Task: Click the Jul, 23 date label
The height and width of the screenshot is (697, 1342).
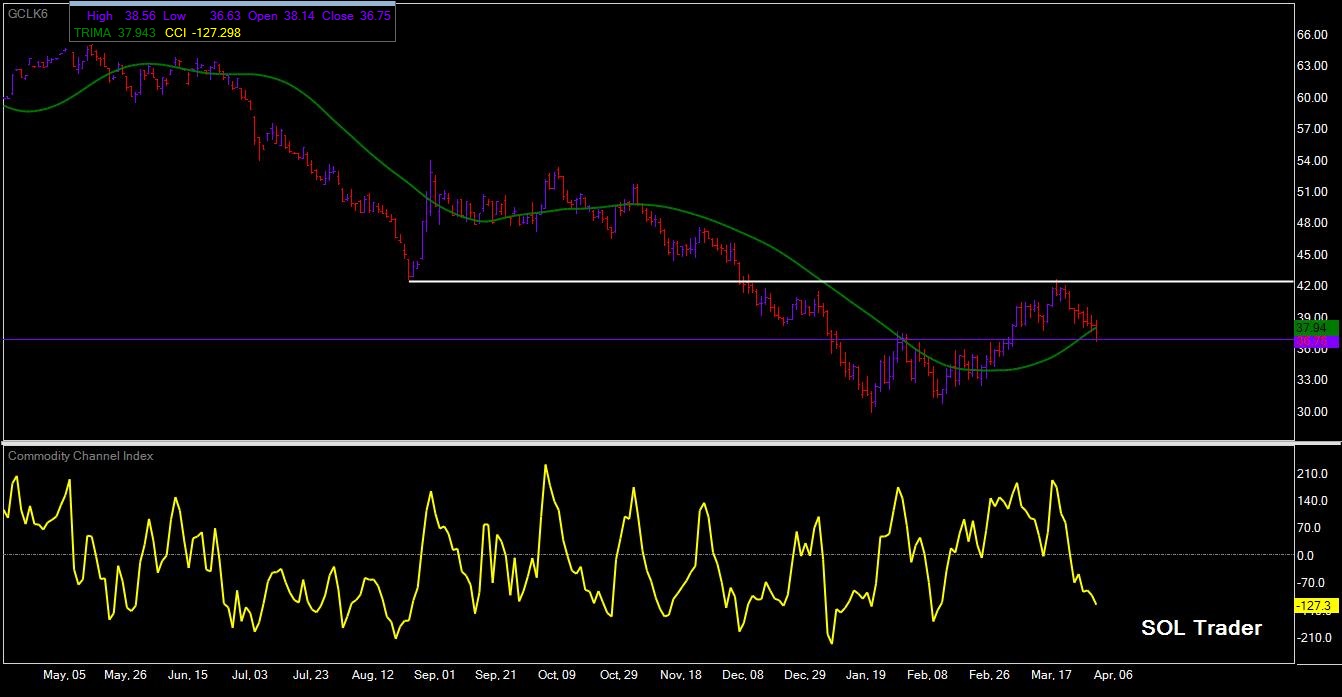Action: pyautogui.click(x=310, y=676)
